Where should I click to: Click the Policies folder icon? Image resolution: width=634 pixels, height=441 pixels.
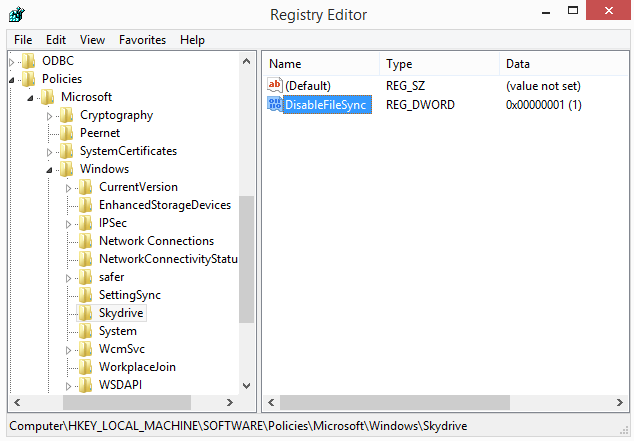click(28, 79)
